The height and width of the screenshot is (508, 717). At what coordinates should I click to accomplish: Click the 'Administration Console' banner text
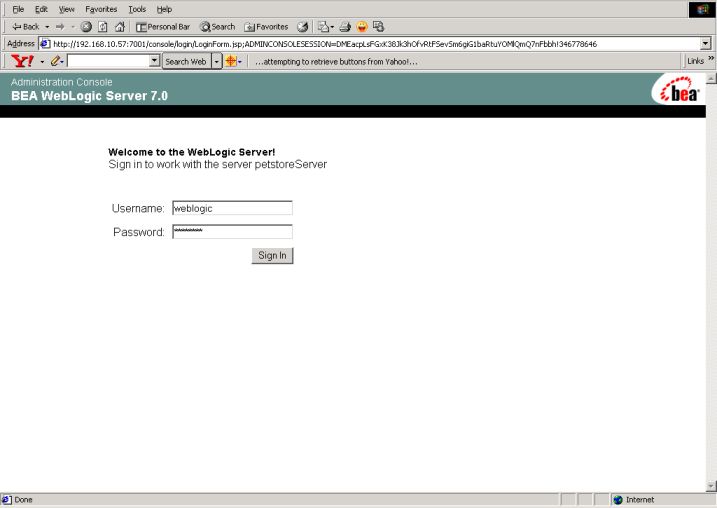click(x=62, y=82)
